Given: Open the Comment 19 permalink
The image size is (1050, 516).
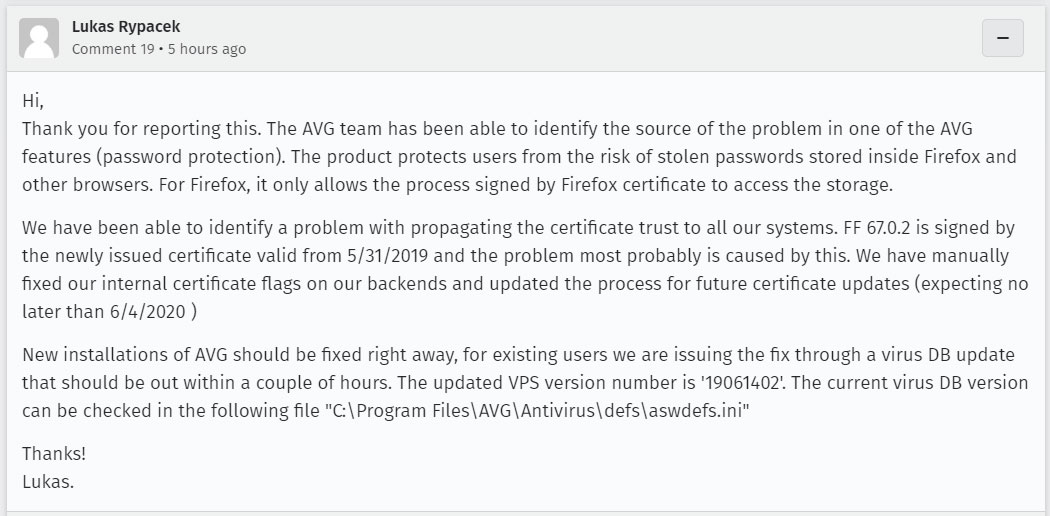Looking at the screenshot, I should [x=113, y=49].
